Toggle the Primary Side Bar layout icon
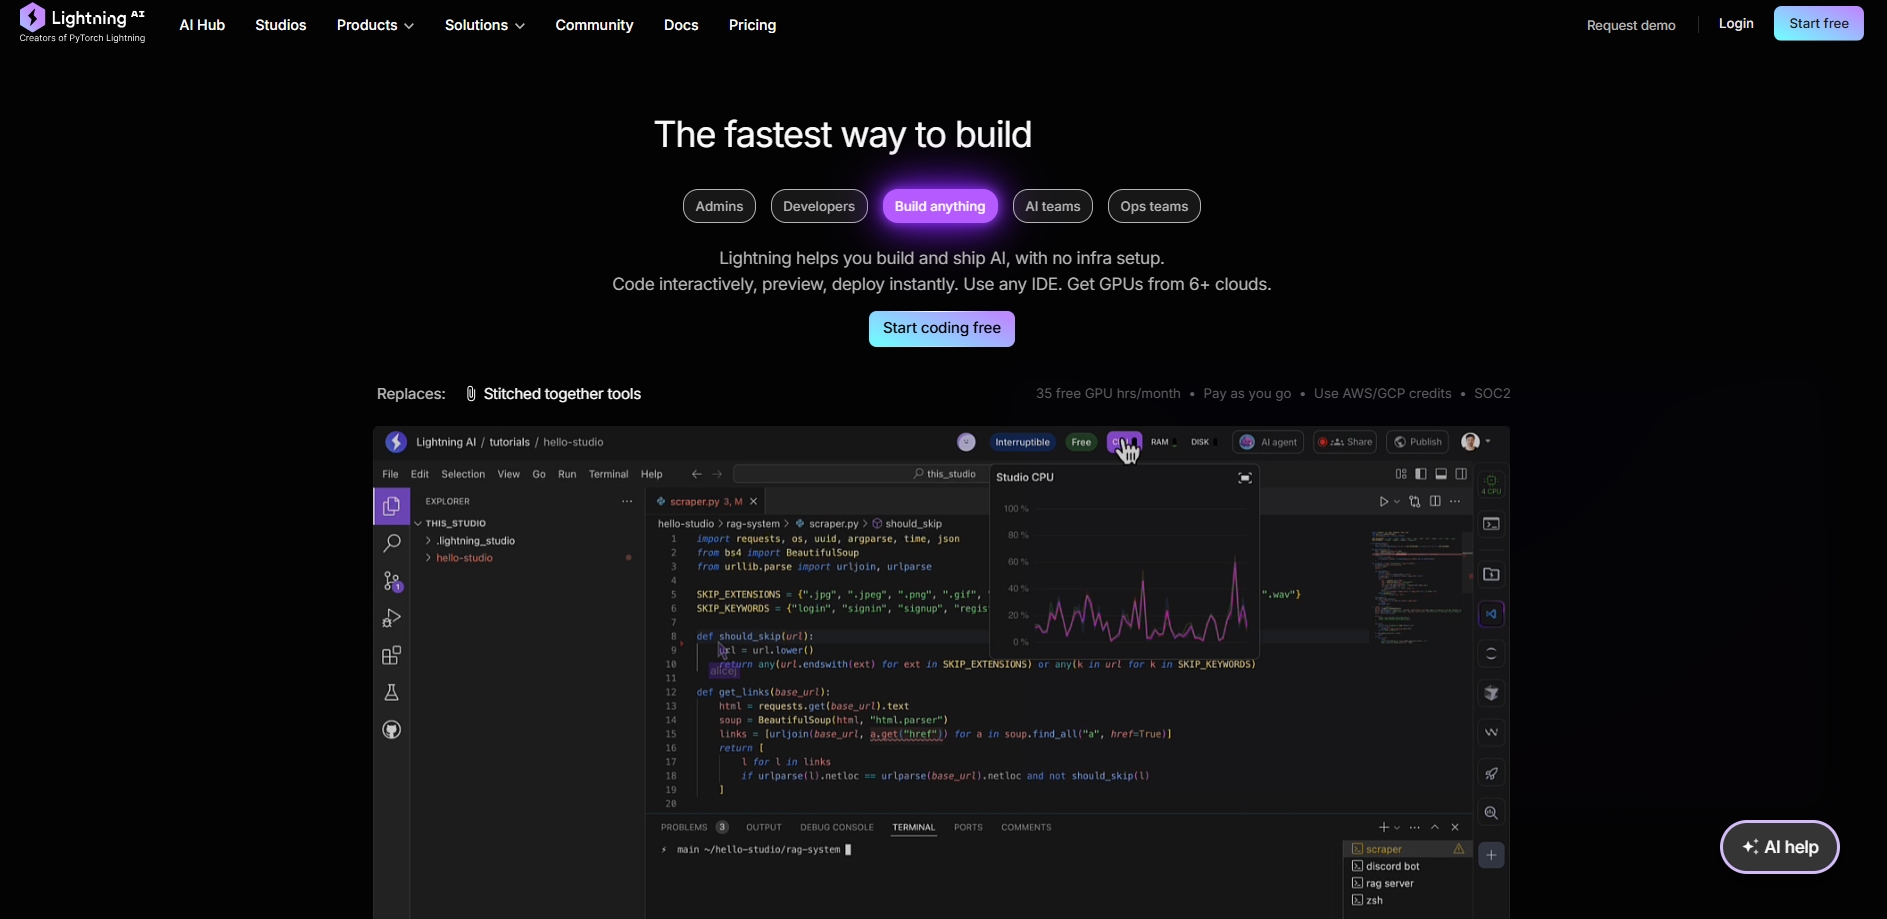 [1421, 474]
